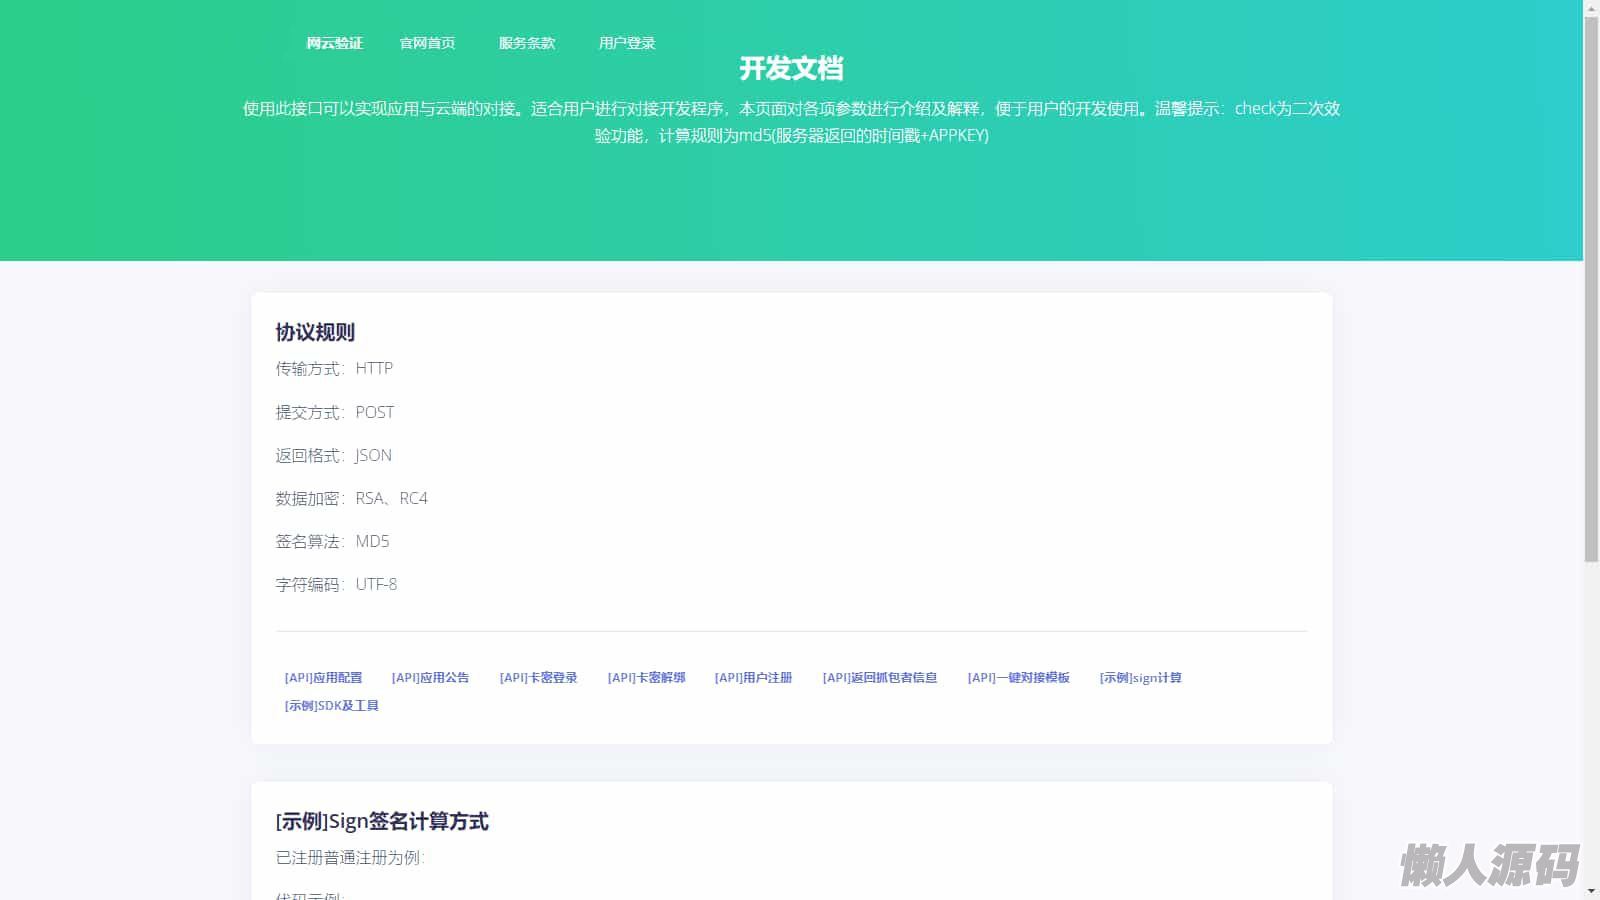Jump to the [示例]sign计算 example
The height and width of the screenshot is (900, 1600).
tap(1140, 678)
